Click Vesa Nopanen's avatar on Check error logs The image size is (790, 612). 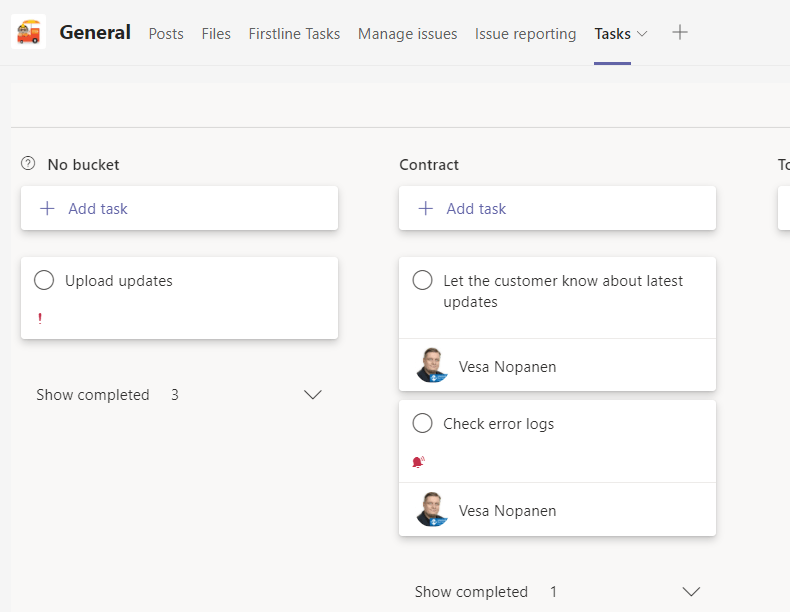pyautogui.click(x=432, y=510)
